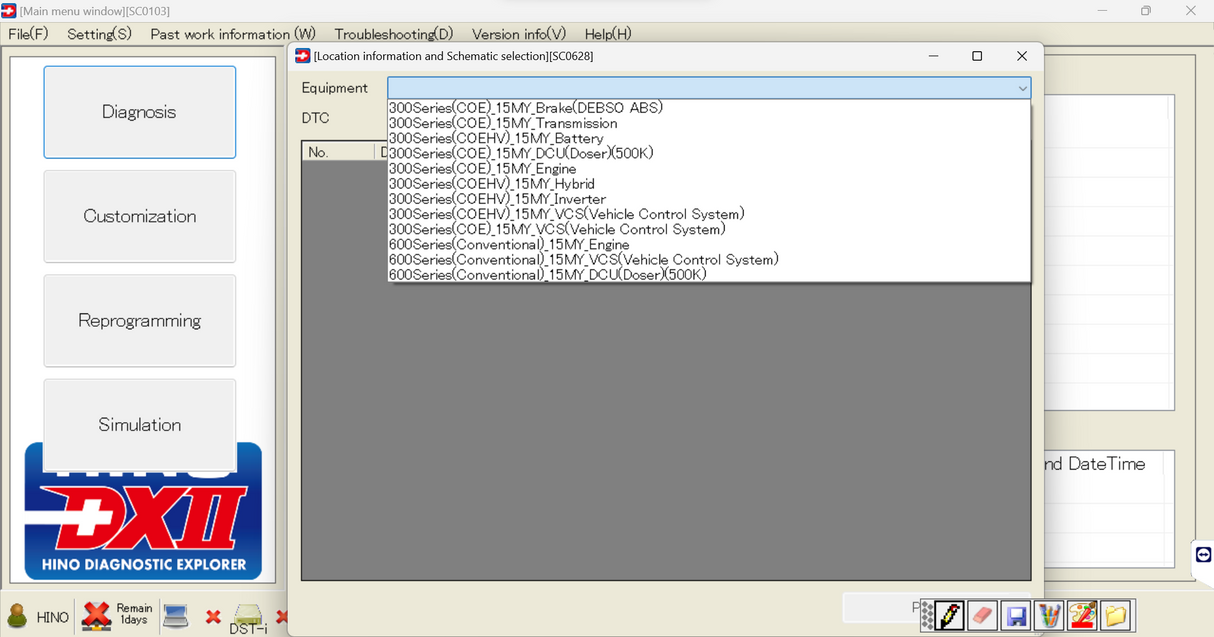
Task: Open the Troubleshooting(D) menu
Action: (x=393, y=34)
